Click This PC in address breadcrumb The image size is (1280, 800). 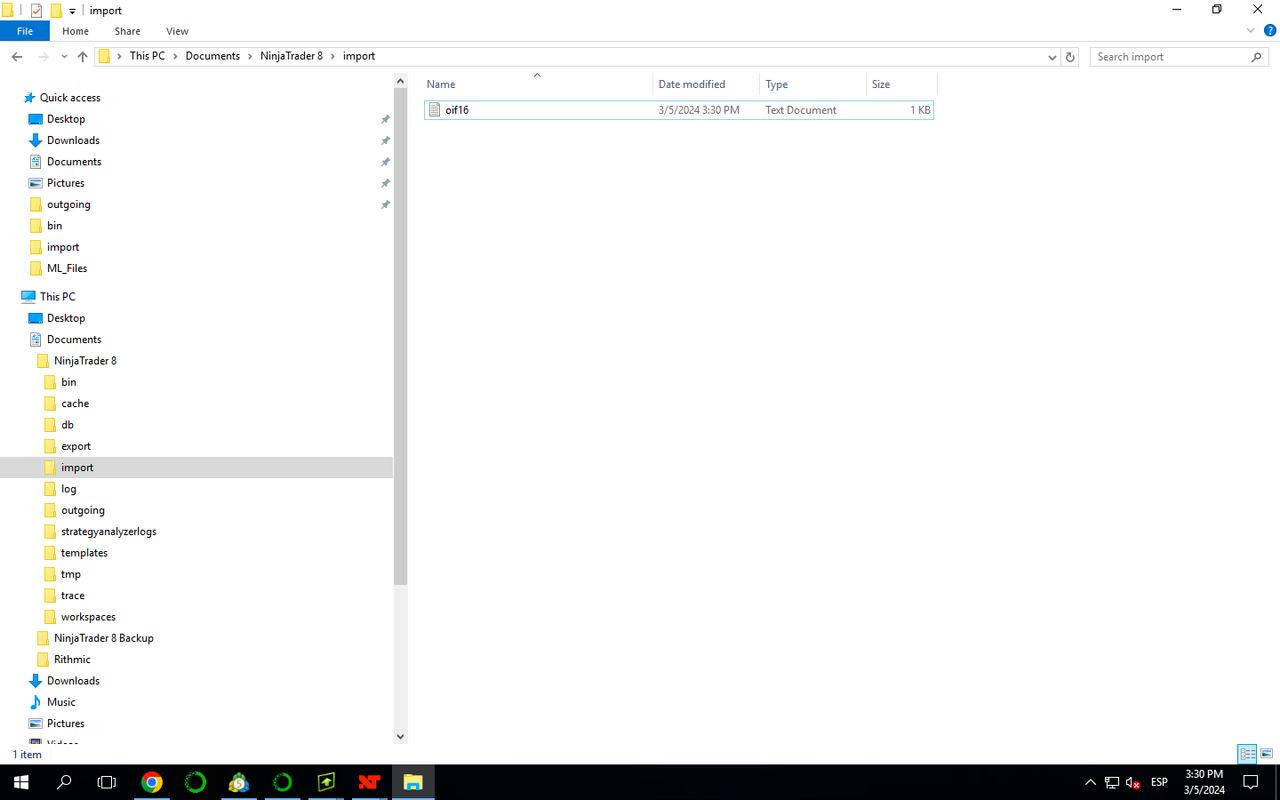pyautogui.click(x=147, y=56)
